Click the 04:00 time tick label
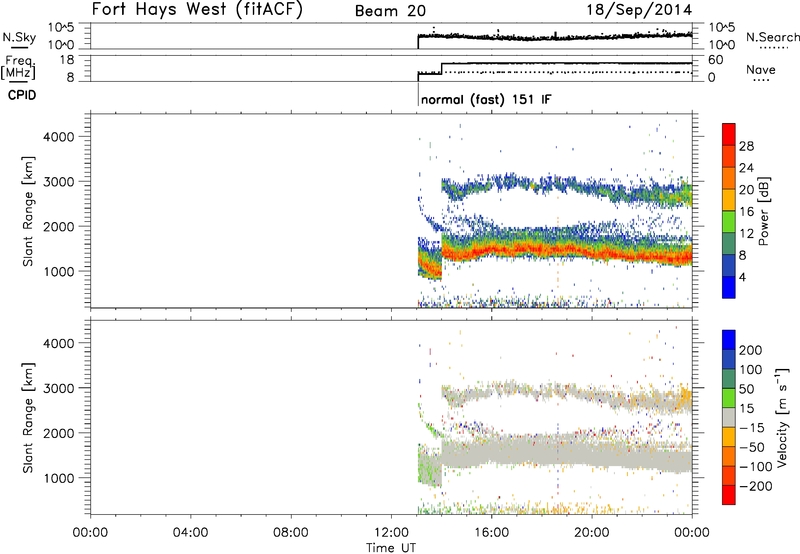This screenshot has height=554, width=800. (x=190, y=533)
